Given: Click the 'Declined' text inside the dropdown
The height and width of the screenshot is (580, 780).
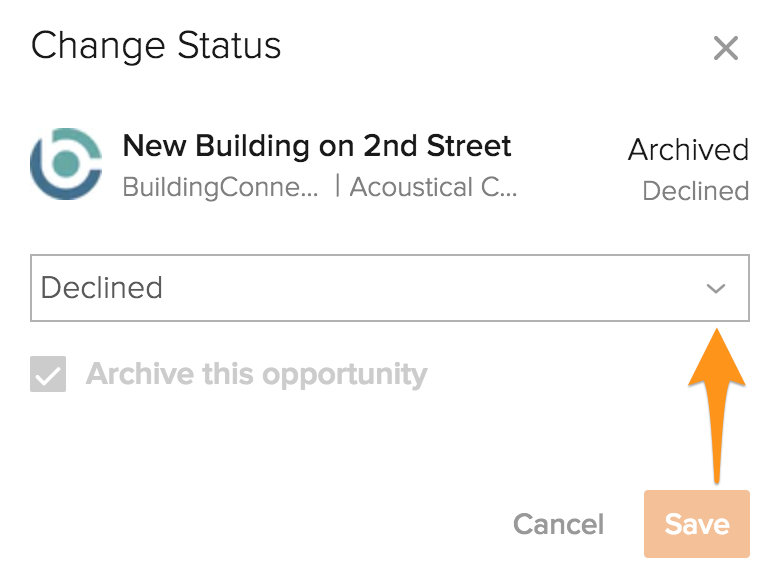Looking at the screenshot, I should pos(102,288).
